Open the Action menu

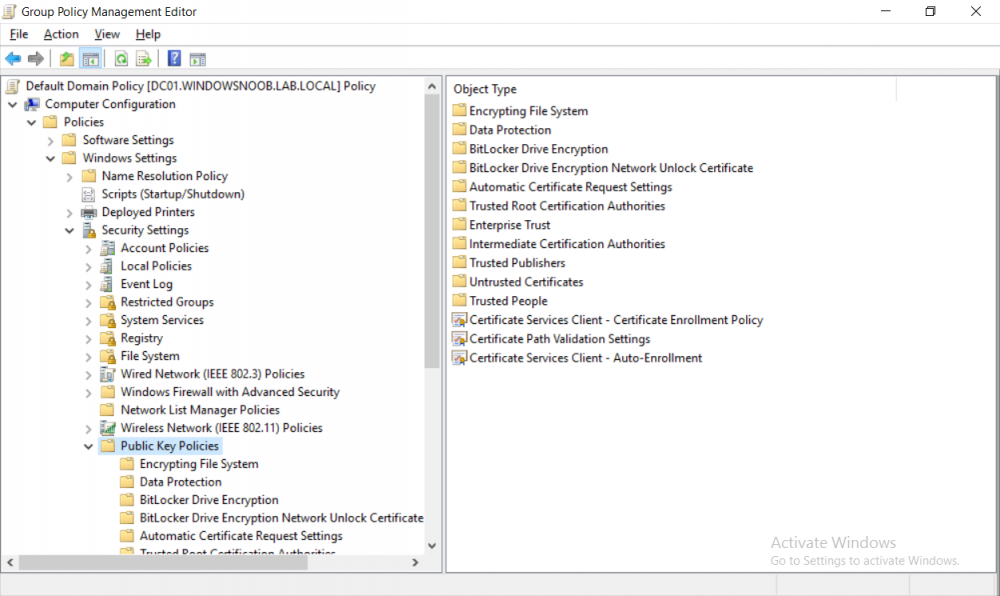click(61, 34)
